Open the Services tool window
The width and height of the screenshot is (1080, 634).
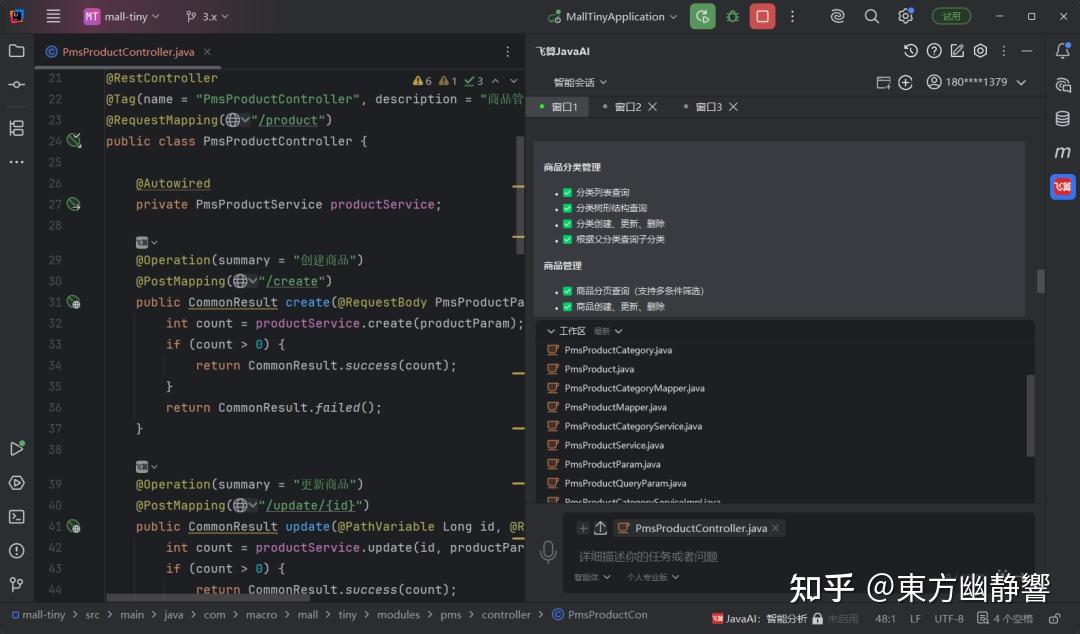(x=17, y=483)
